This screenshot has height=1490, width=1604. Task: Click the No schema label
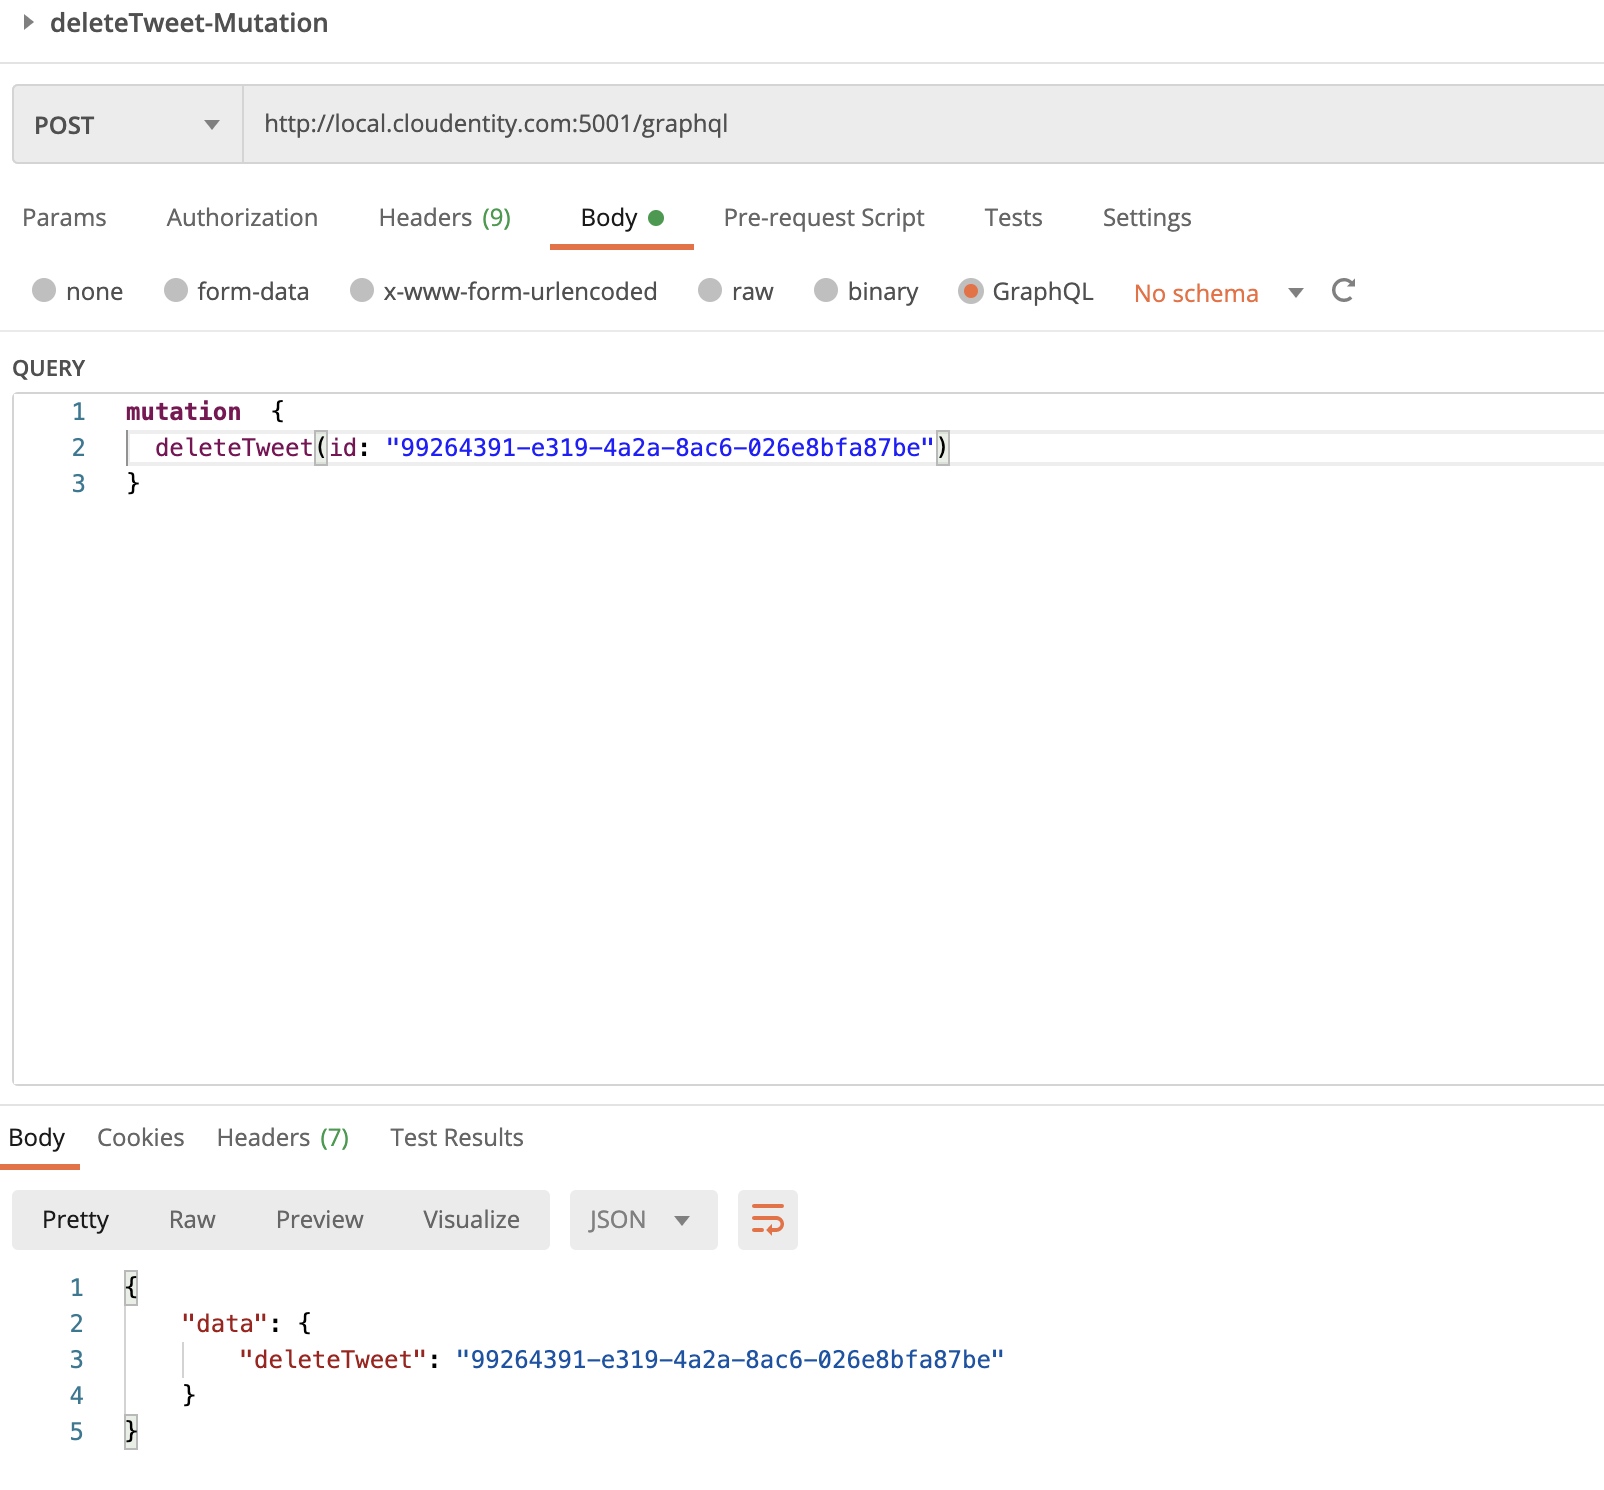[x=1196, y=293]
